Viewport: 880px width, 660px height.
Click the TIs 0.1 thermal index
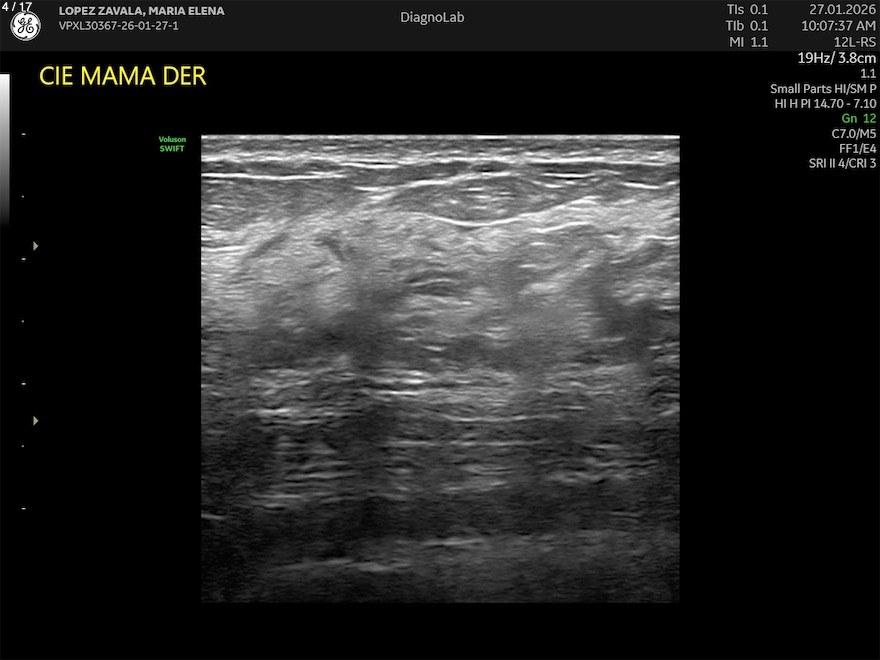pyautogui.click(x=747, y=9)
